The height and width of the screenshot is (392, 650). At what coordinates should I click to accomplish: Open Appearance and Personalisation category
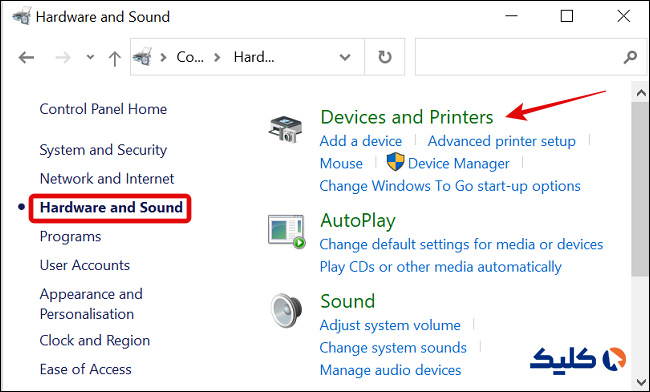(91, 304)
